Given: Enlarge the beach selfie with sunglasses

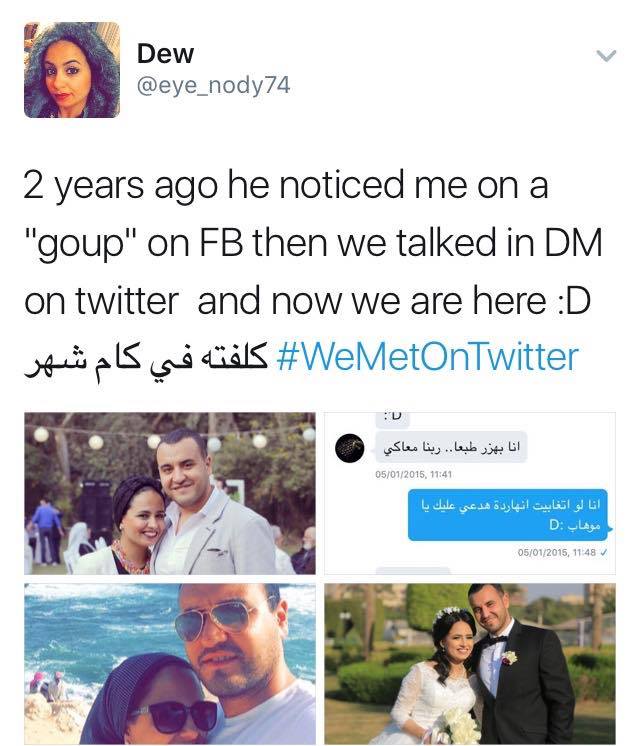Looking at the screenshot, I should tap(170, 664).
